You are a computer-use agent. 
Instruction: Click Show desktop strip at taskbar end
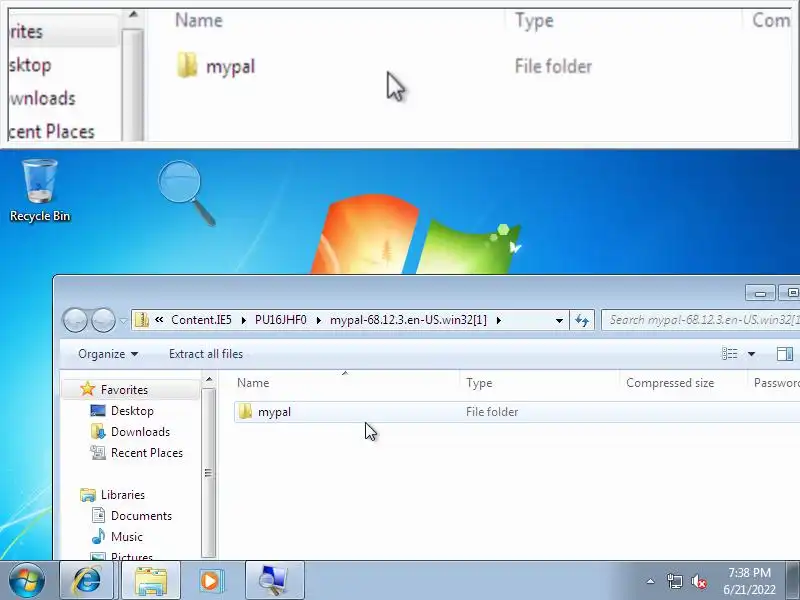(794, 580)
